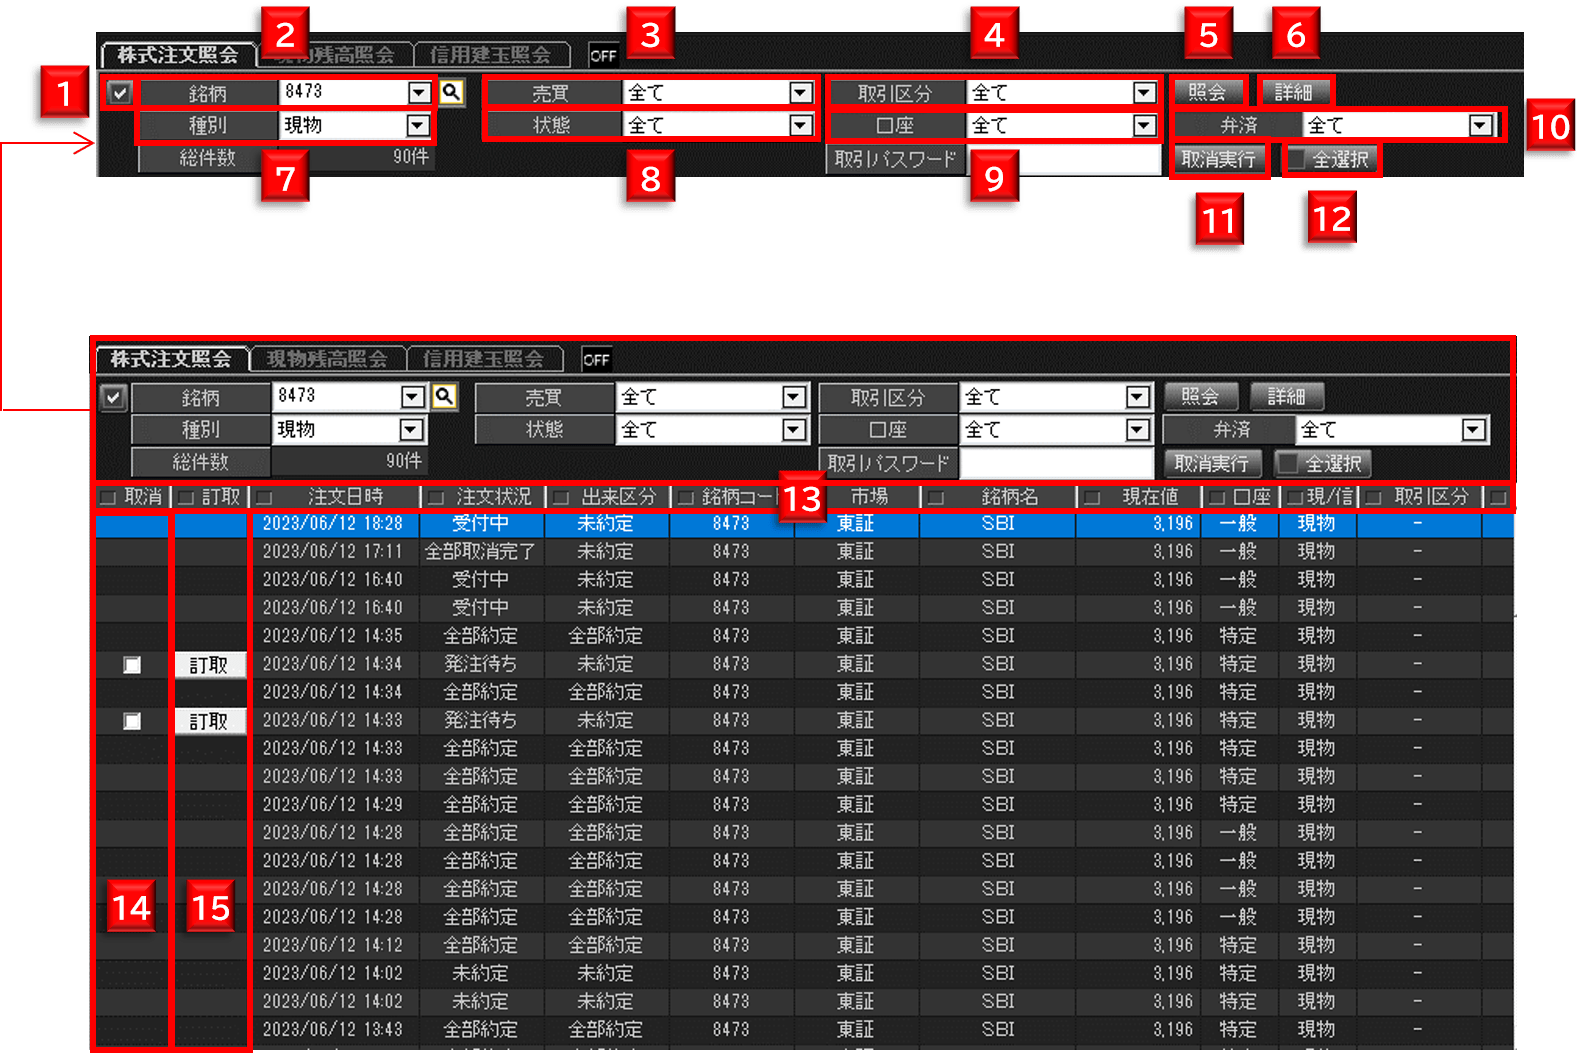Image resolution: width=1595 pixels, height=1053 pixels.
Task: Toggle the 取消 column header checkbox
Action: click(x=109, y=497)
